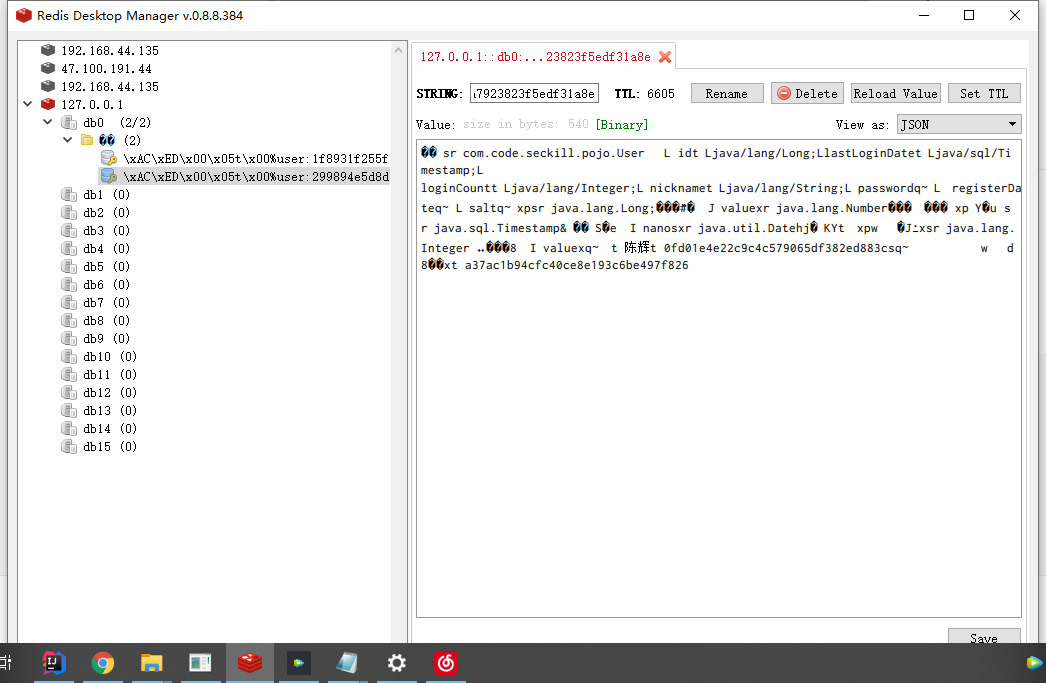Click the Save button
The image size is (1046, 683).
point(984,637)
